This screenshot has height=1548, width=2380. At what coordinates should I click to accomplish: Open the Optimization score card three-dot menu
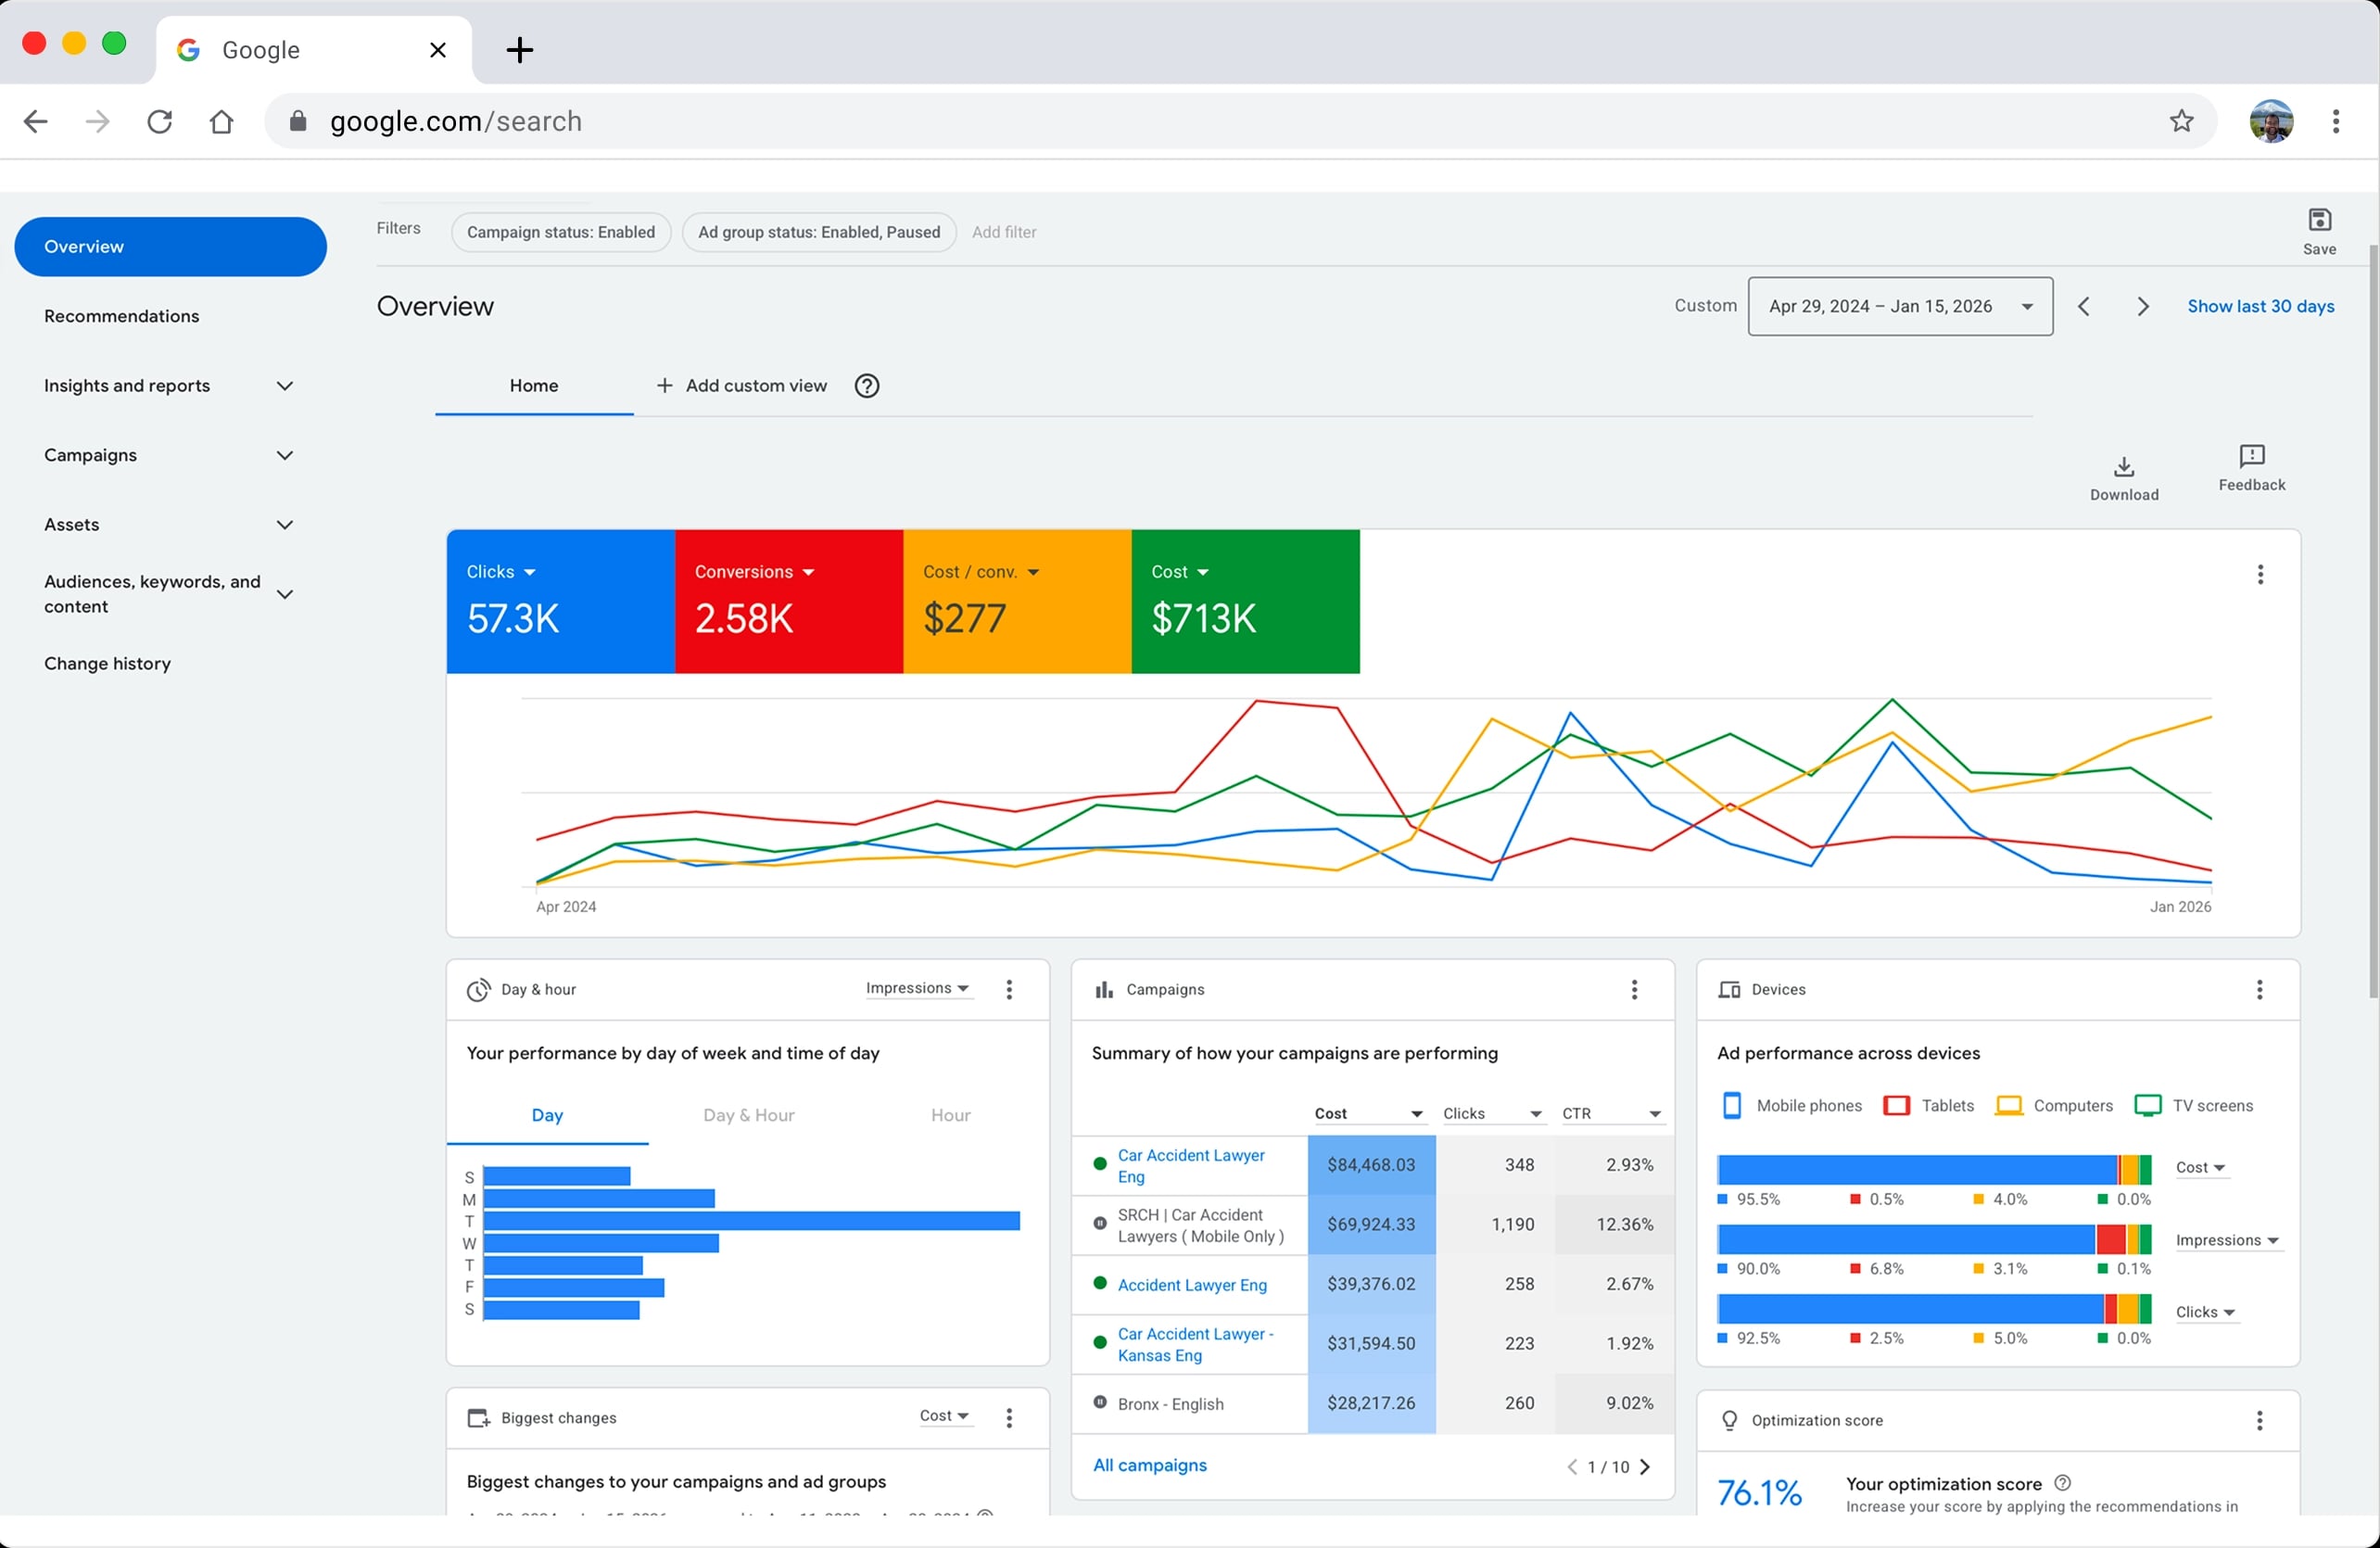coord(2259,1420)
